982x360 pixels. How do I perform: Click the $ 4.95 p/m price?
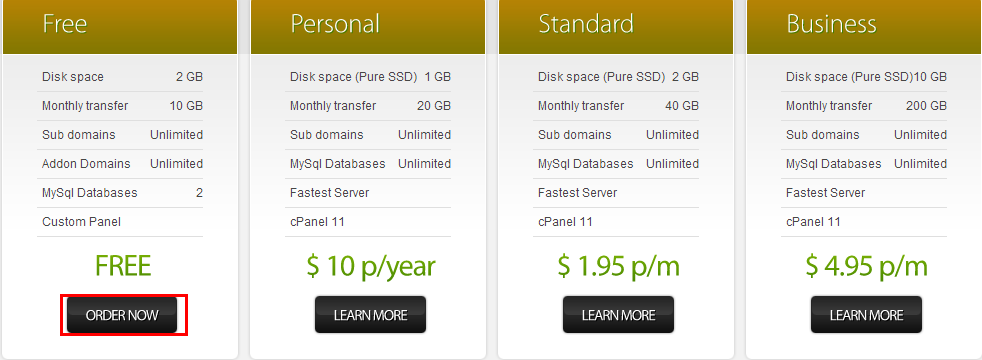click(x=866, y=267)
